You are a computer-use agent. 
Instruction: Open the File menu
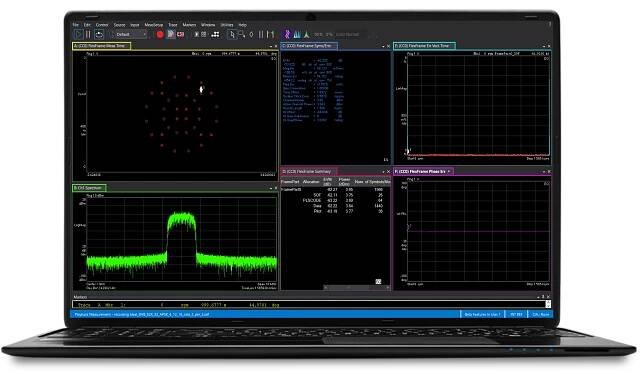point(76,25)
